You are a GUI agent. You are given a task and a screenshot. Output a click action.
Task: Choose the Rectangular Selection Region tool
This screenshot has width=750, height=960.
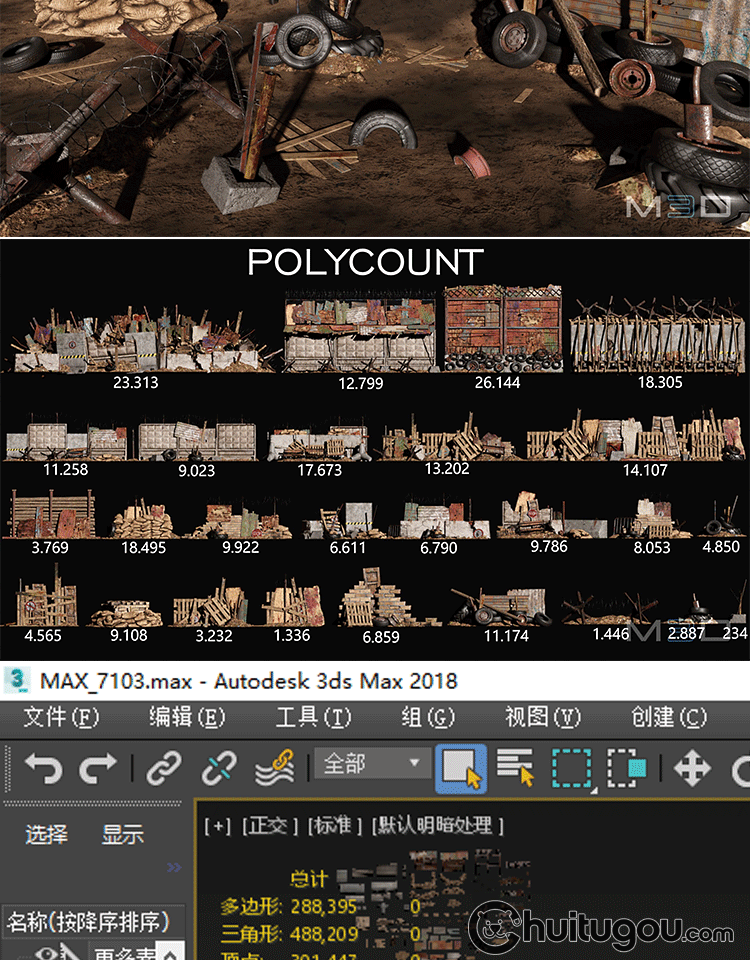click(572, 768)
